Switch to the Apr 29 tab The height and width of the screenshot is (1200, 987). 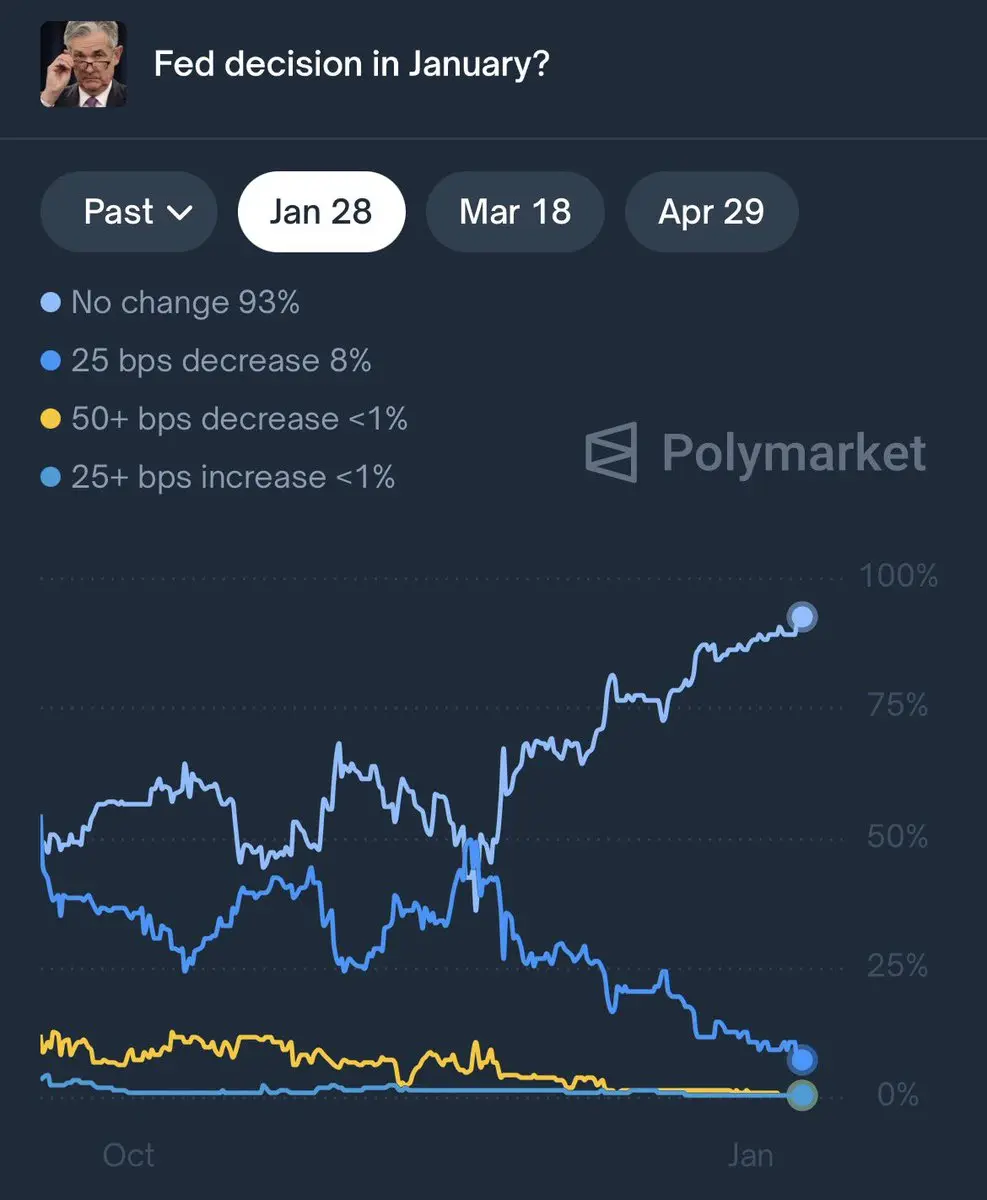(x=711, y=212)
